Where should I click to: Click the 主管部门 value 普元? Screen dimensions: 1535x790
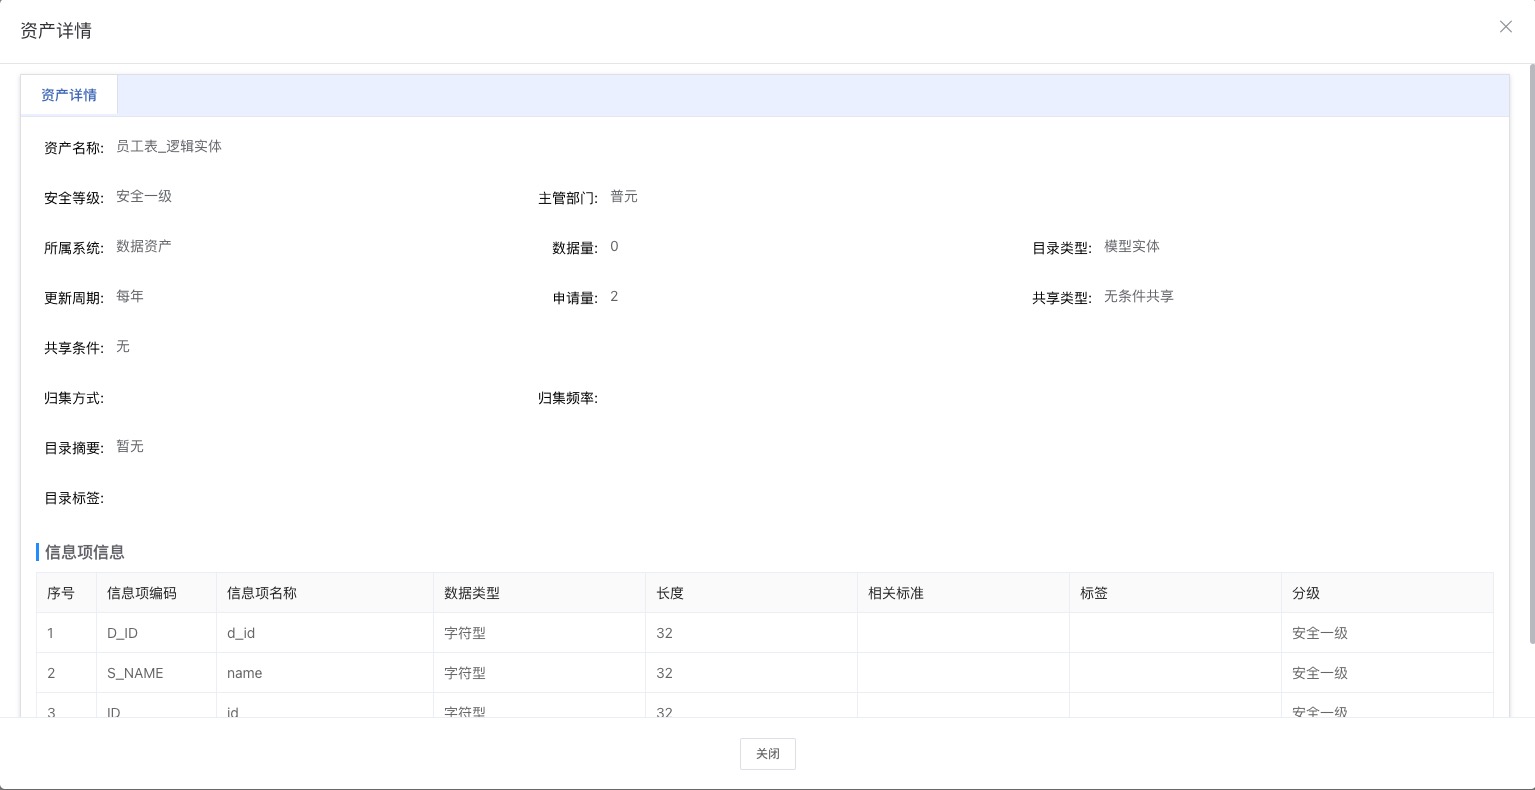point(624,196)
